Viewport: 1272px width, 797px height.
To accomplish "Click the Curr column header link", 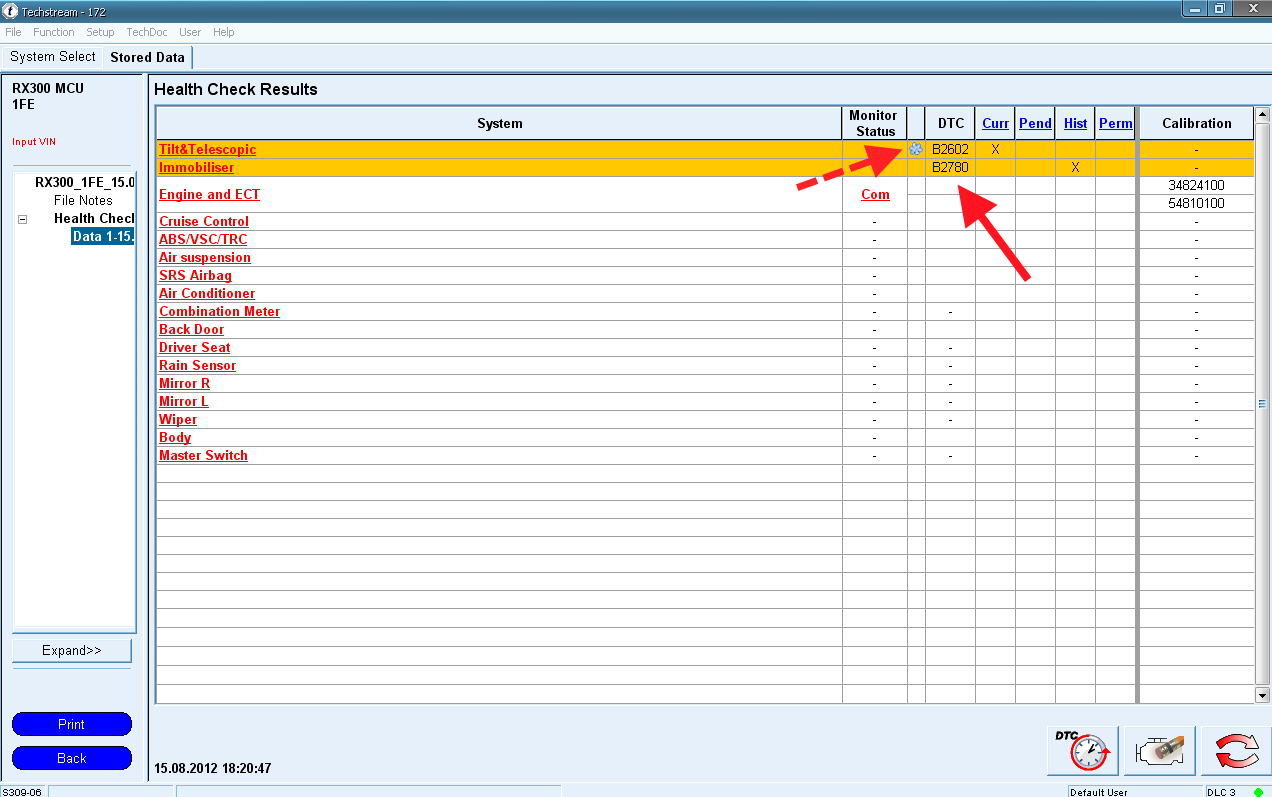I will click(x=995, y=124).
